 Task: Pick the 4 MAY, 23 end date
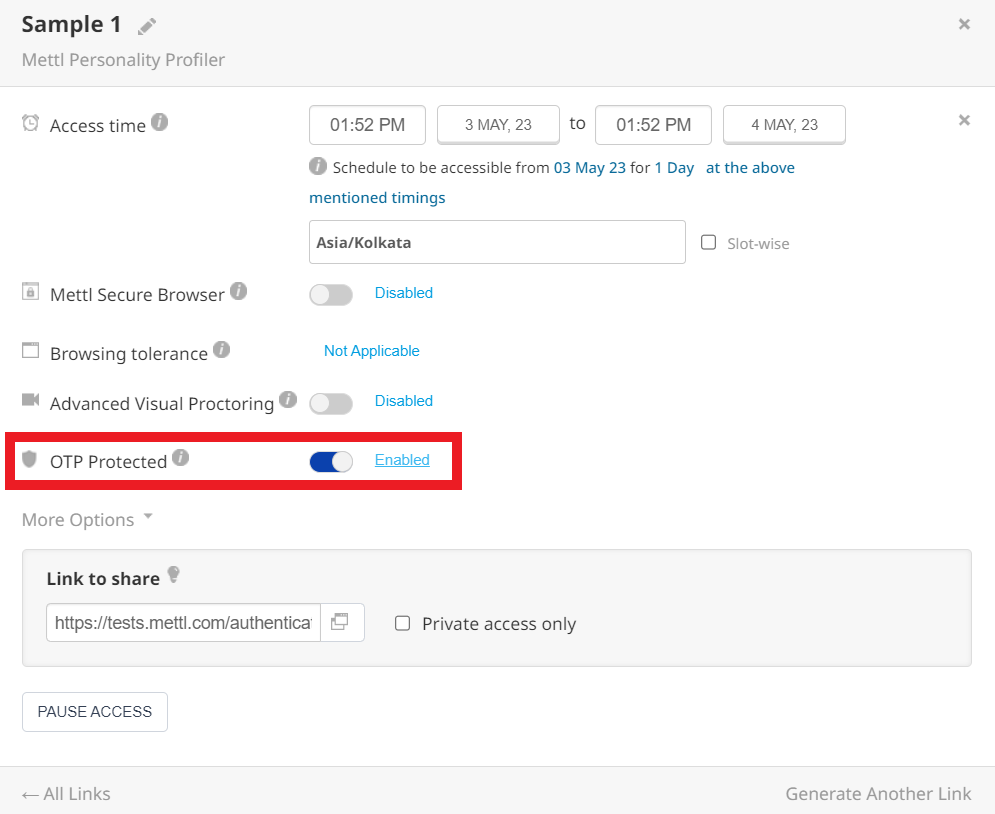coord(784,125)
